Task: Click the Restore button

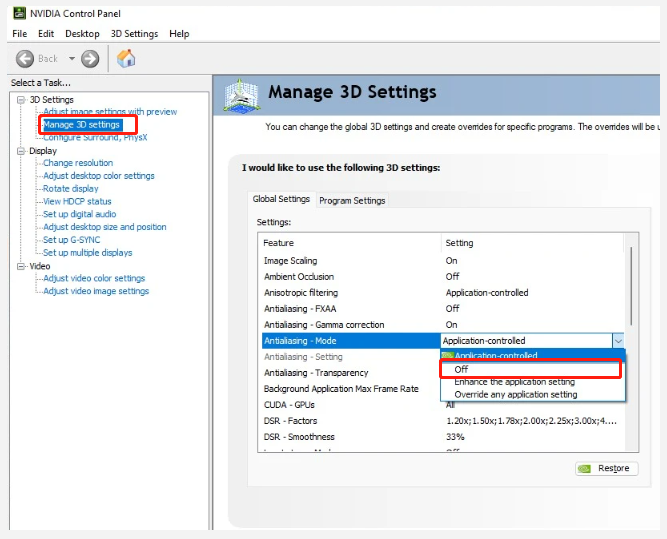Action: pos(607,468)
